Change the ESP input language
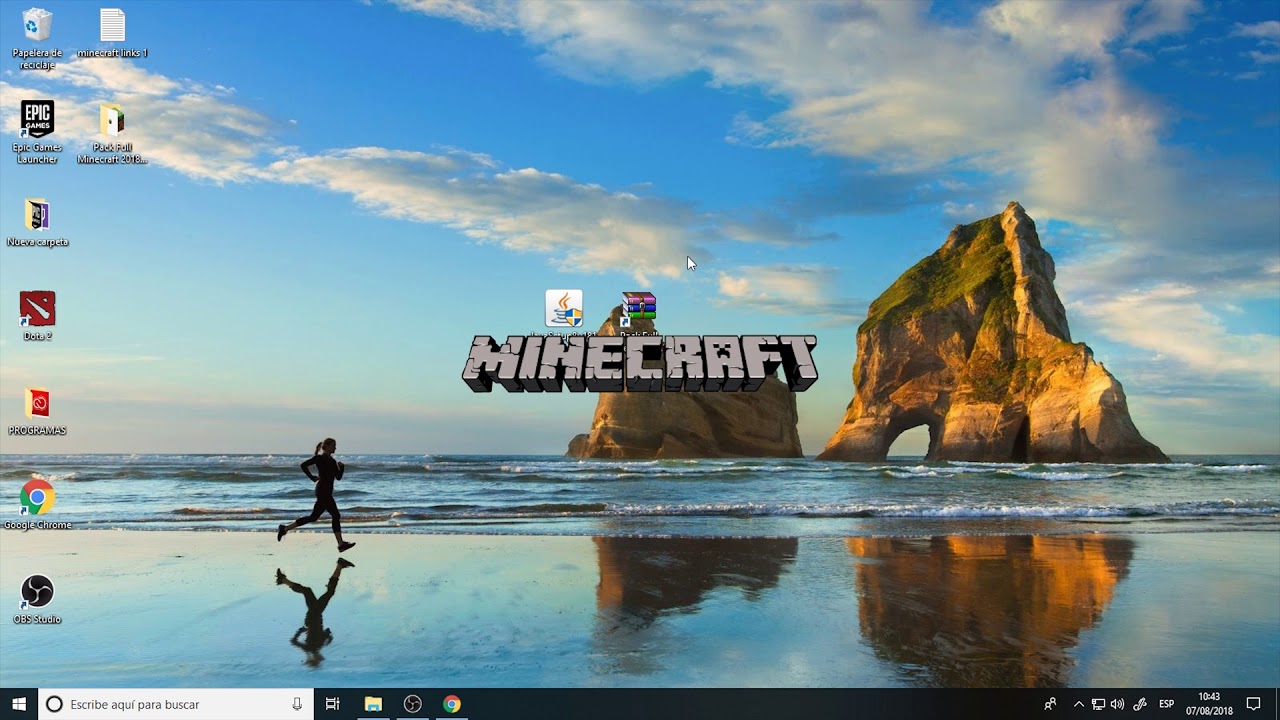Viewport: 1280px width, 720px height. click(1166, 704)
